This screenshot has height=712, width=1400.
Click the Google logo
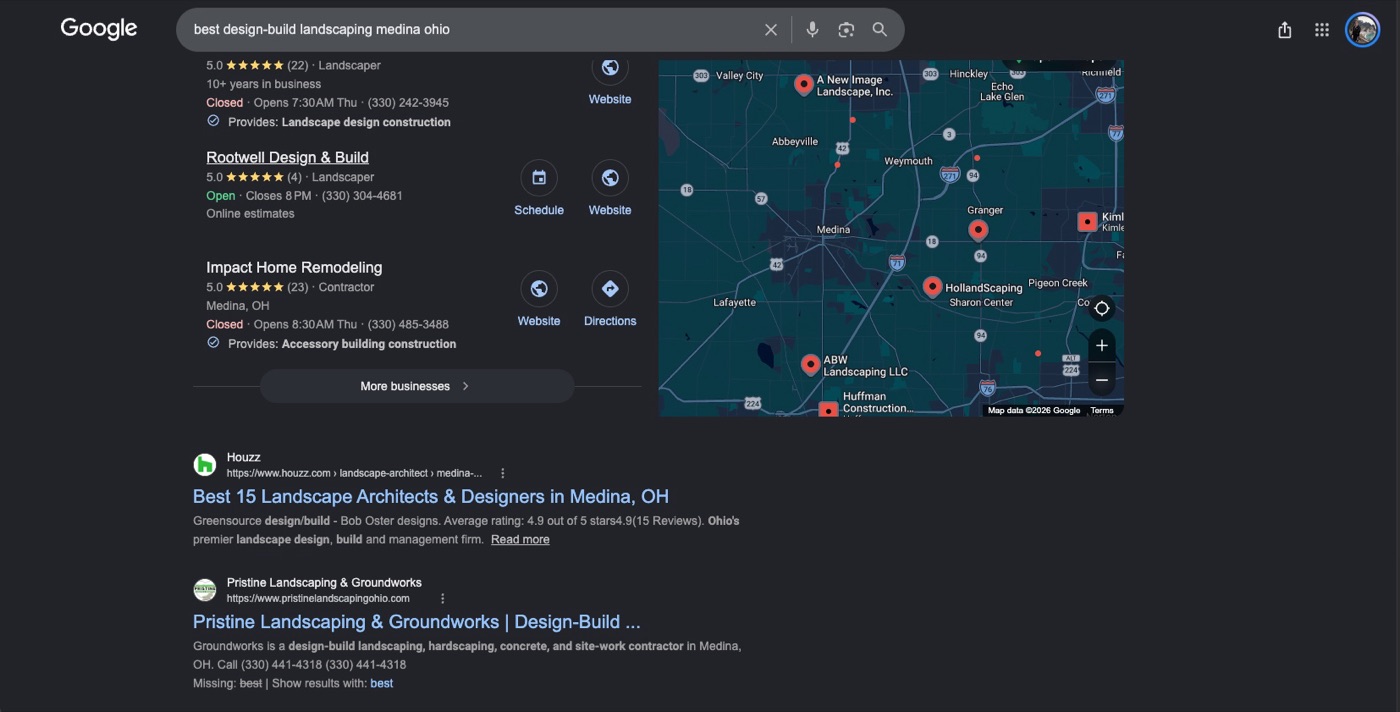[x=99, y=29]
